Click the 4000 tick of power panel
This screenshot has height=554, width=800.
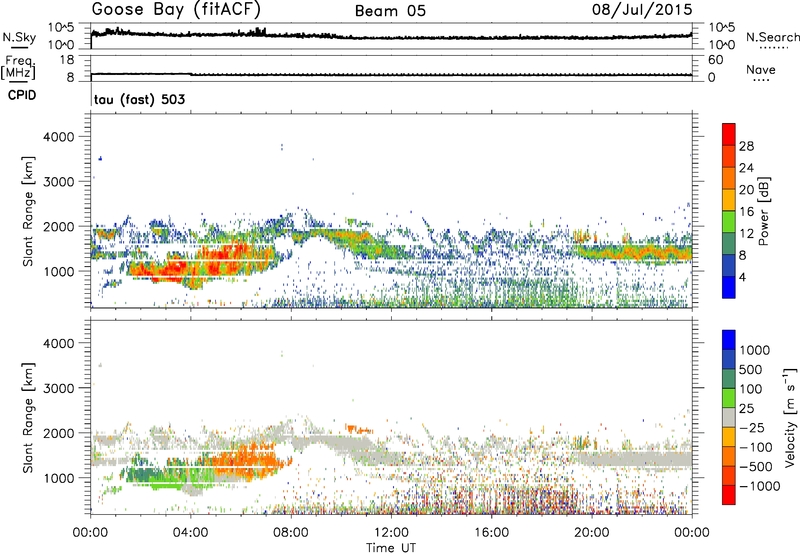[59, 137]
